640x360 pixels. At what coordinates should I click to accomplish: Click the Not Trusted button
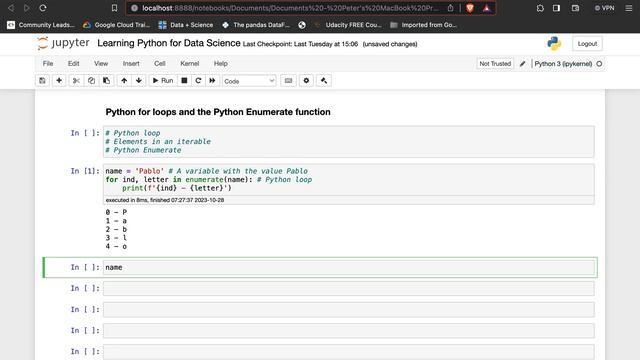click(x=495, y=64)
